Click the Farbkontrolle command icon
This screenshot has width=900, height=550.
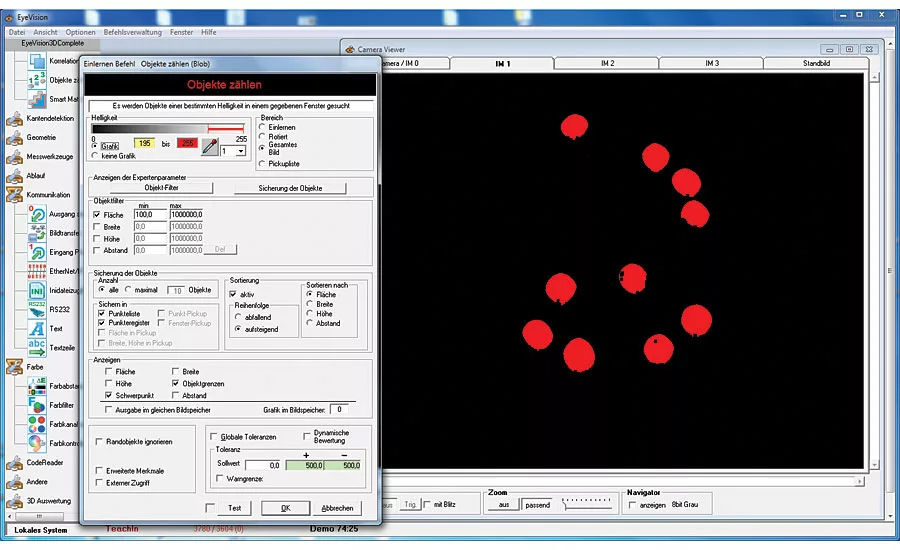(x=37, y=443)
